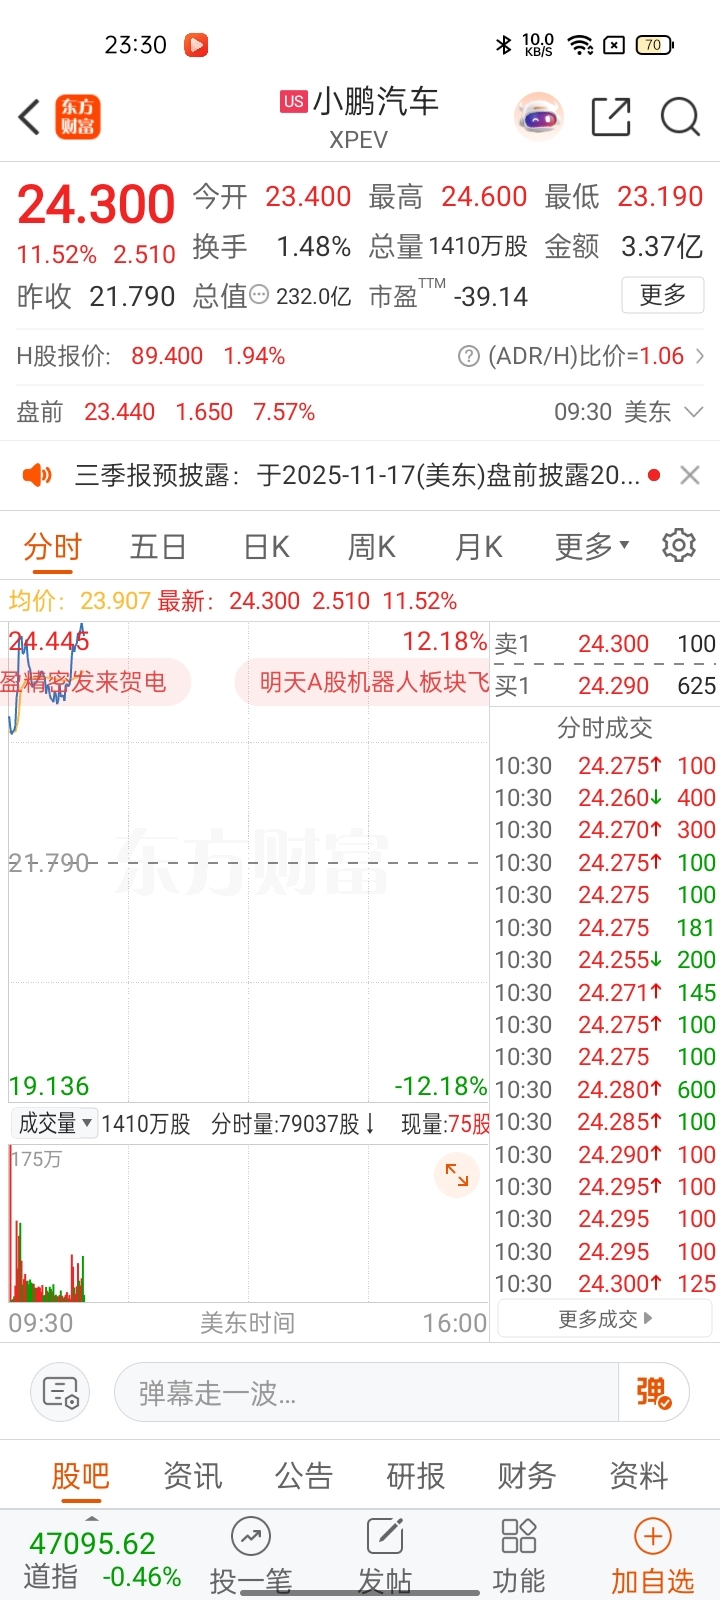The height and width of the screenshot is (1600, 720).
Task: Switch to the 日K chart tab
Action: pyautogui.click(x=267, y=547)
